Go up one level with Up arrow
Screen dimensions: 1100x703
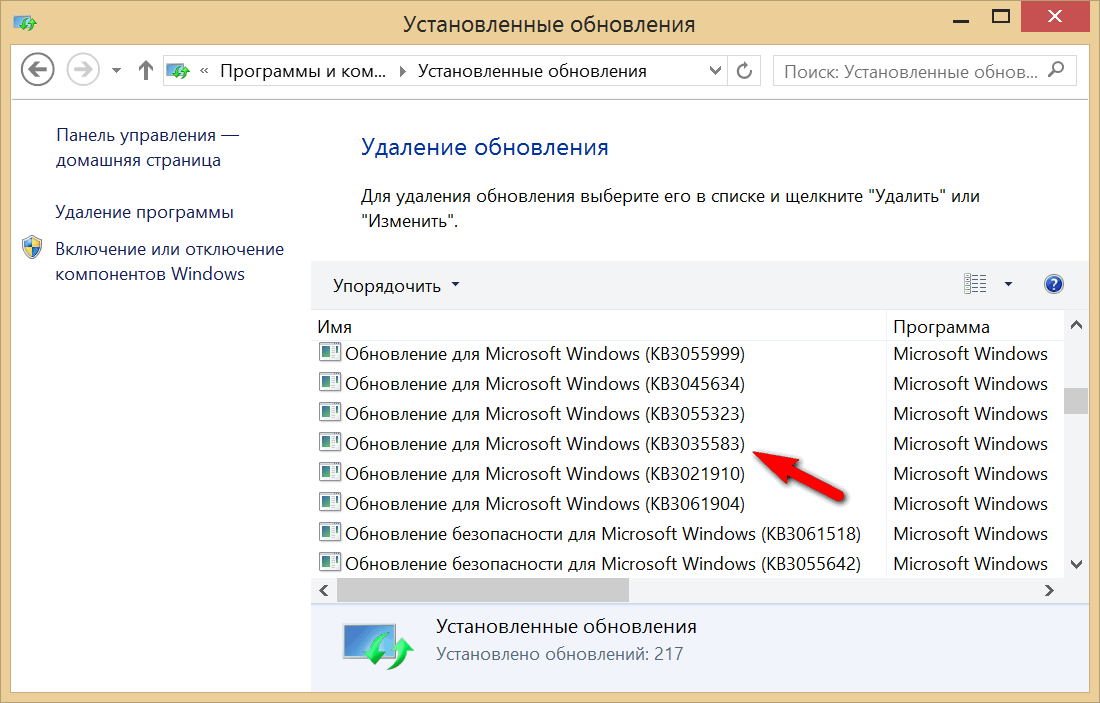click(145, 70)
